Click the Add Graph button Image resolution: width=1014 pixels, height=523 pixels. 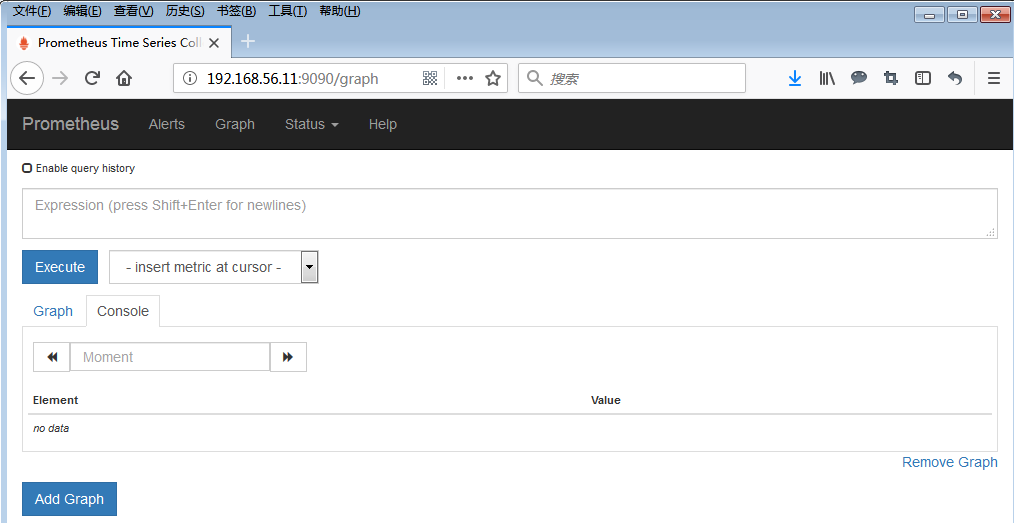pyautogui.click(x=69, y=499)
